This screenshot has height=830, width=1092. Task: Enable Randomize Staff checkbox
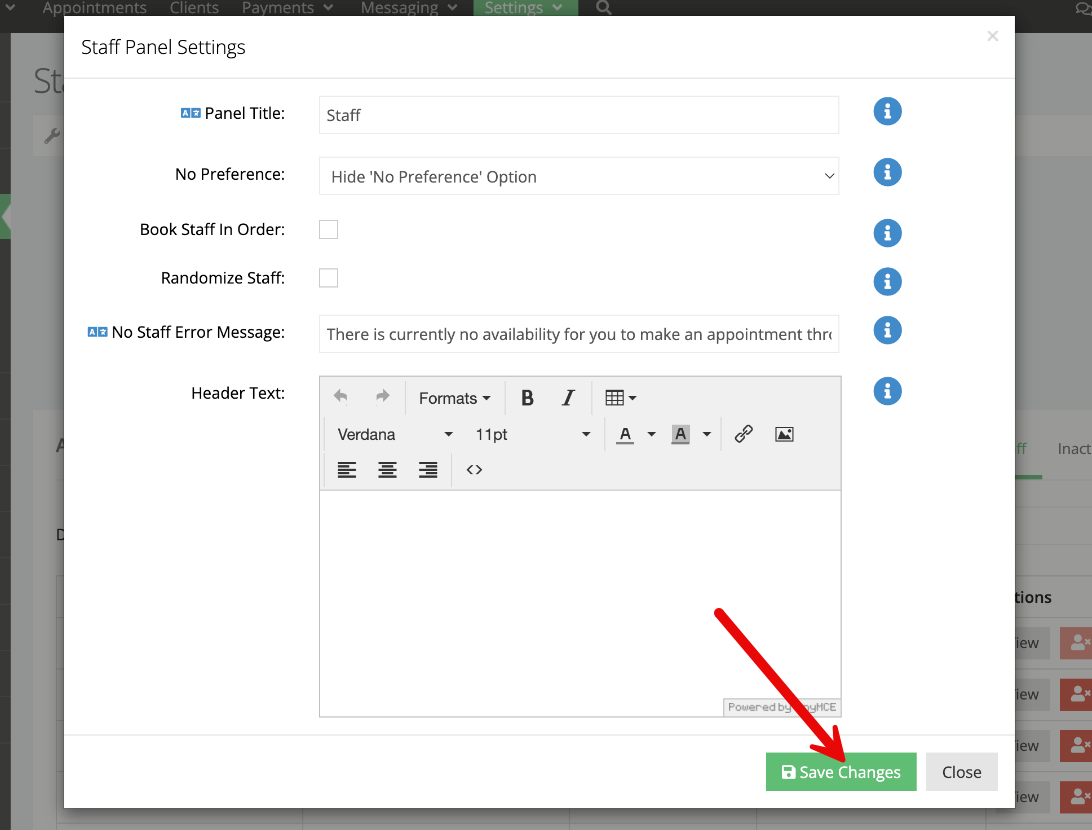[x=329, y=278]
